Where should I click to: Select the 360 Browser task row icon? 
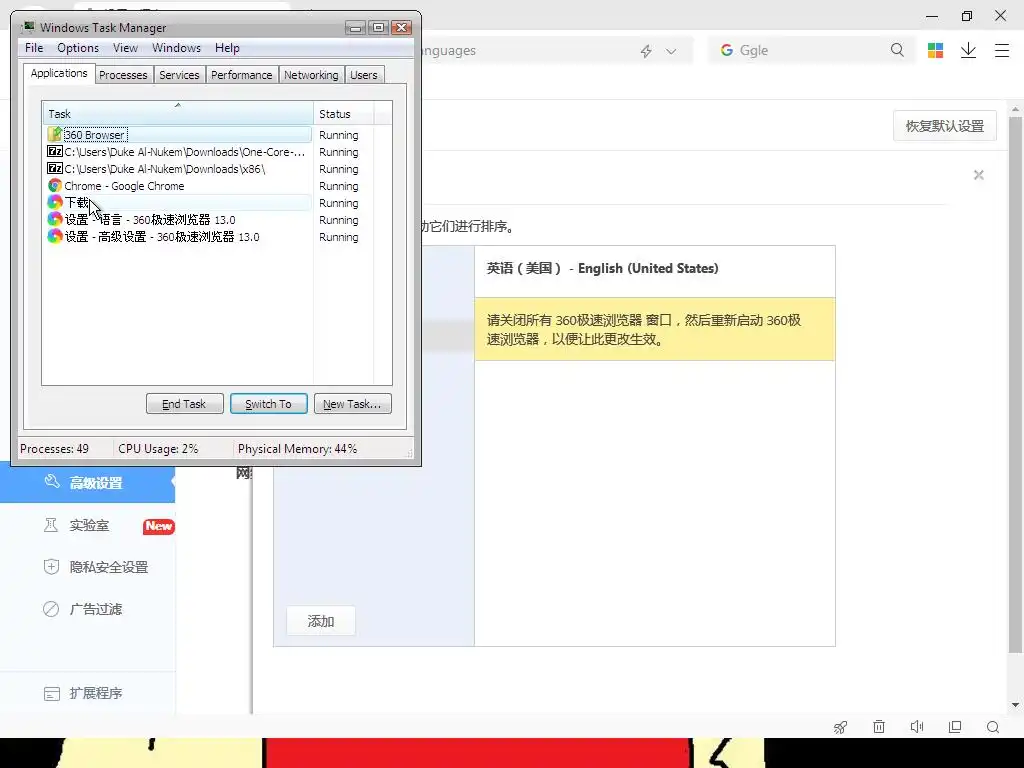coord(55,135)
